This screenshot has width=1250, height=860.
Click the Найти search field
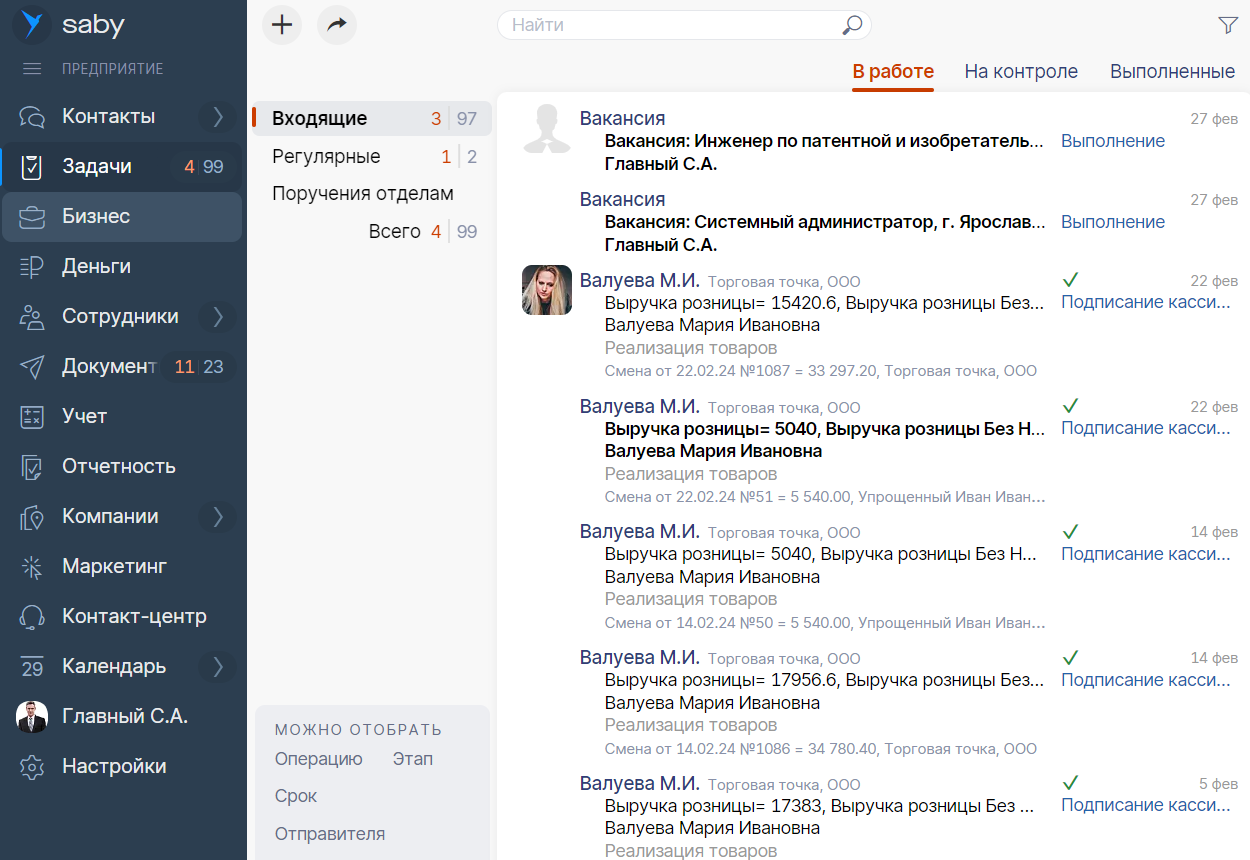pyautogui.click(x=670, y=25)
